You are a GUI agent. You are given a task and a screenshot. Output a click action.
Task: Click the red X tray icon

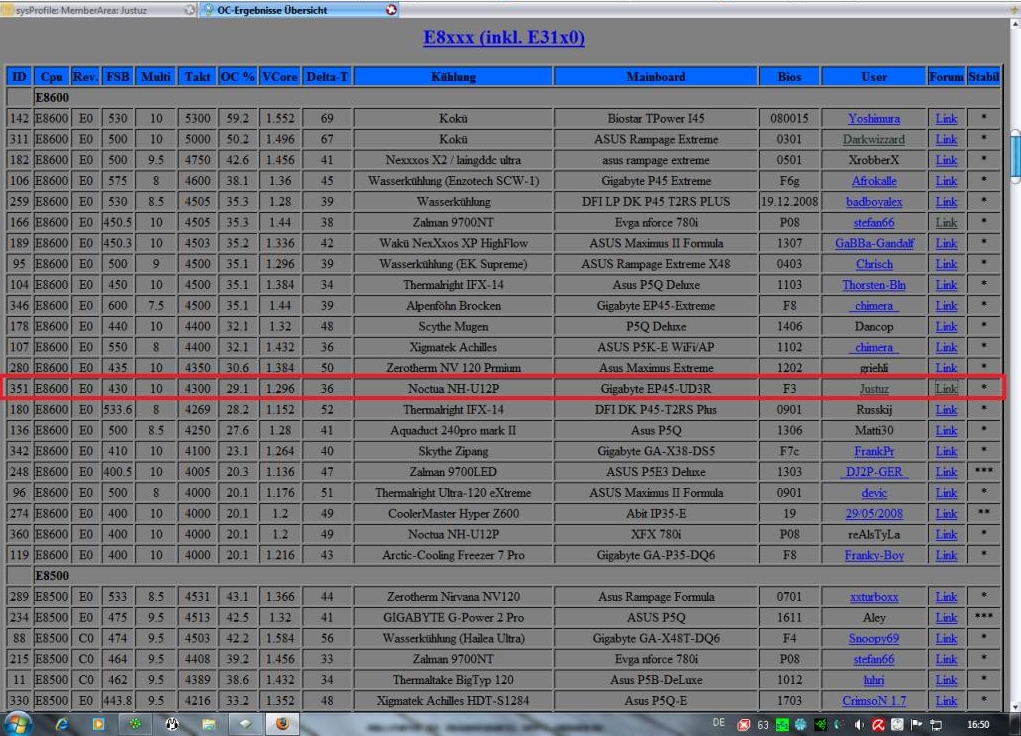tap(743, 725)
